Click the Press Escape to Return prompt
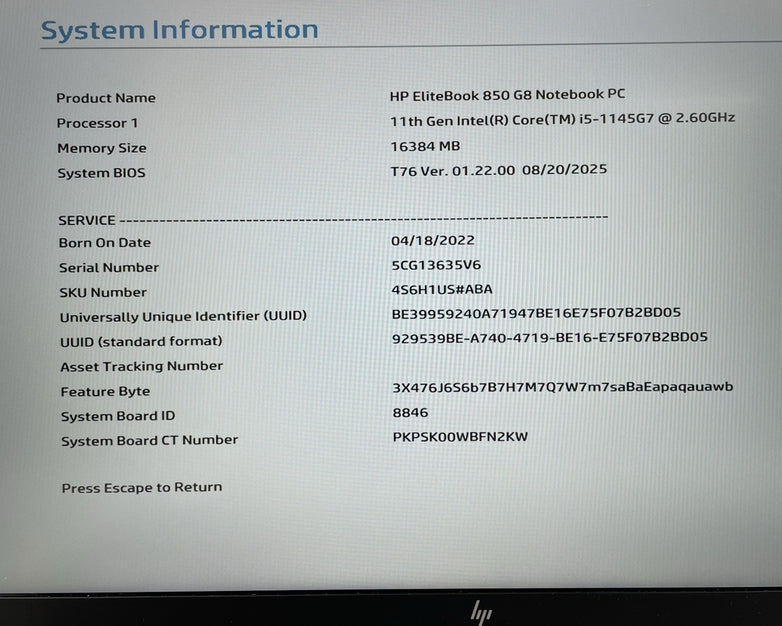 point(142,487)
